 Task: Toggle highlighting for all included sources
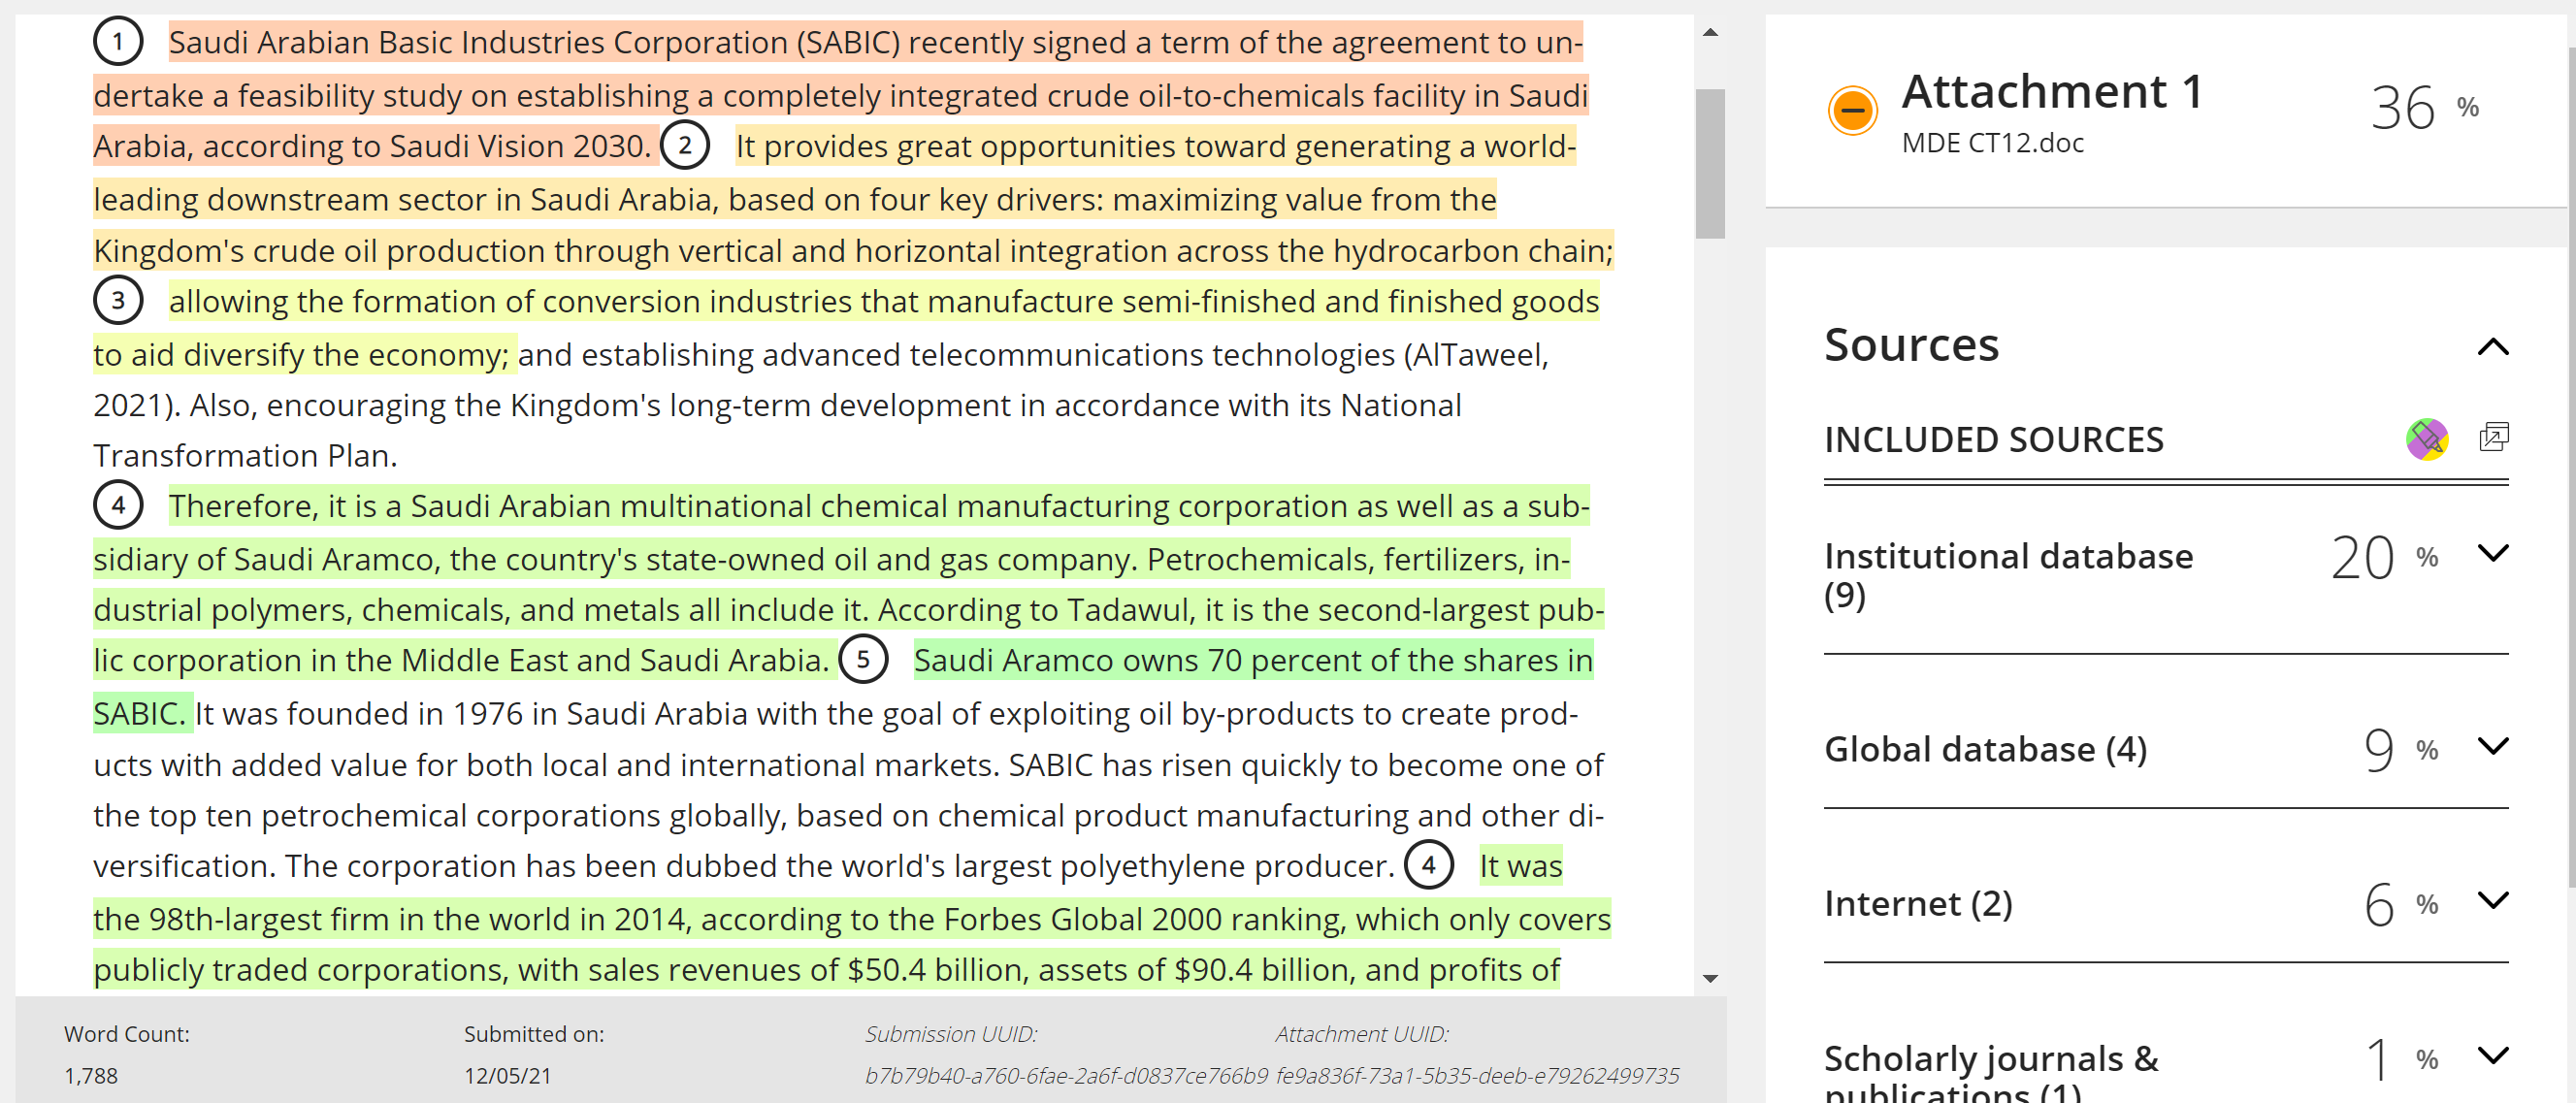2427,439
